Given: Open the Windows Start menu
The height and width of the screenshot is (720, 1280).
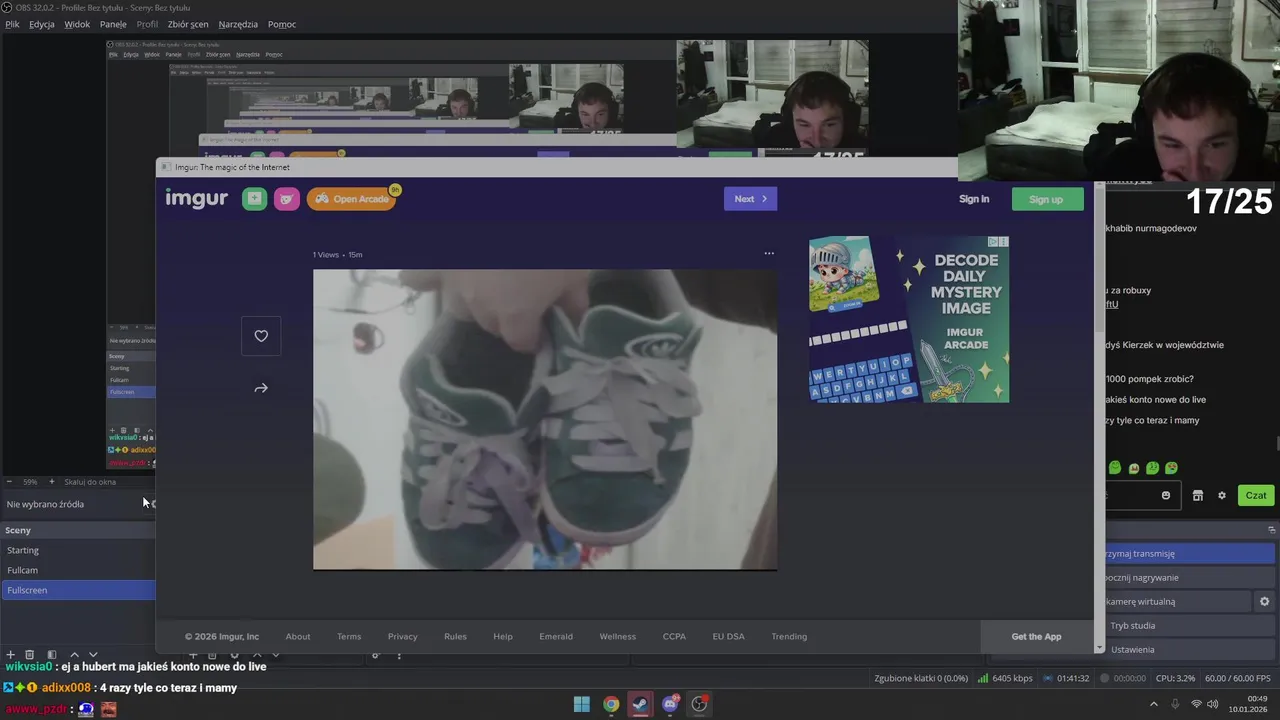Looking at the screenshot, I should pyautogui.click(x=582, y=704).
